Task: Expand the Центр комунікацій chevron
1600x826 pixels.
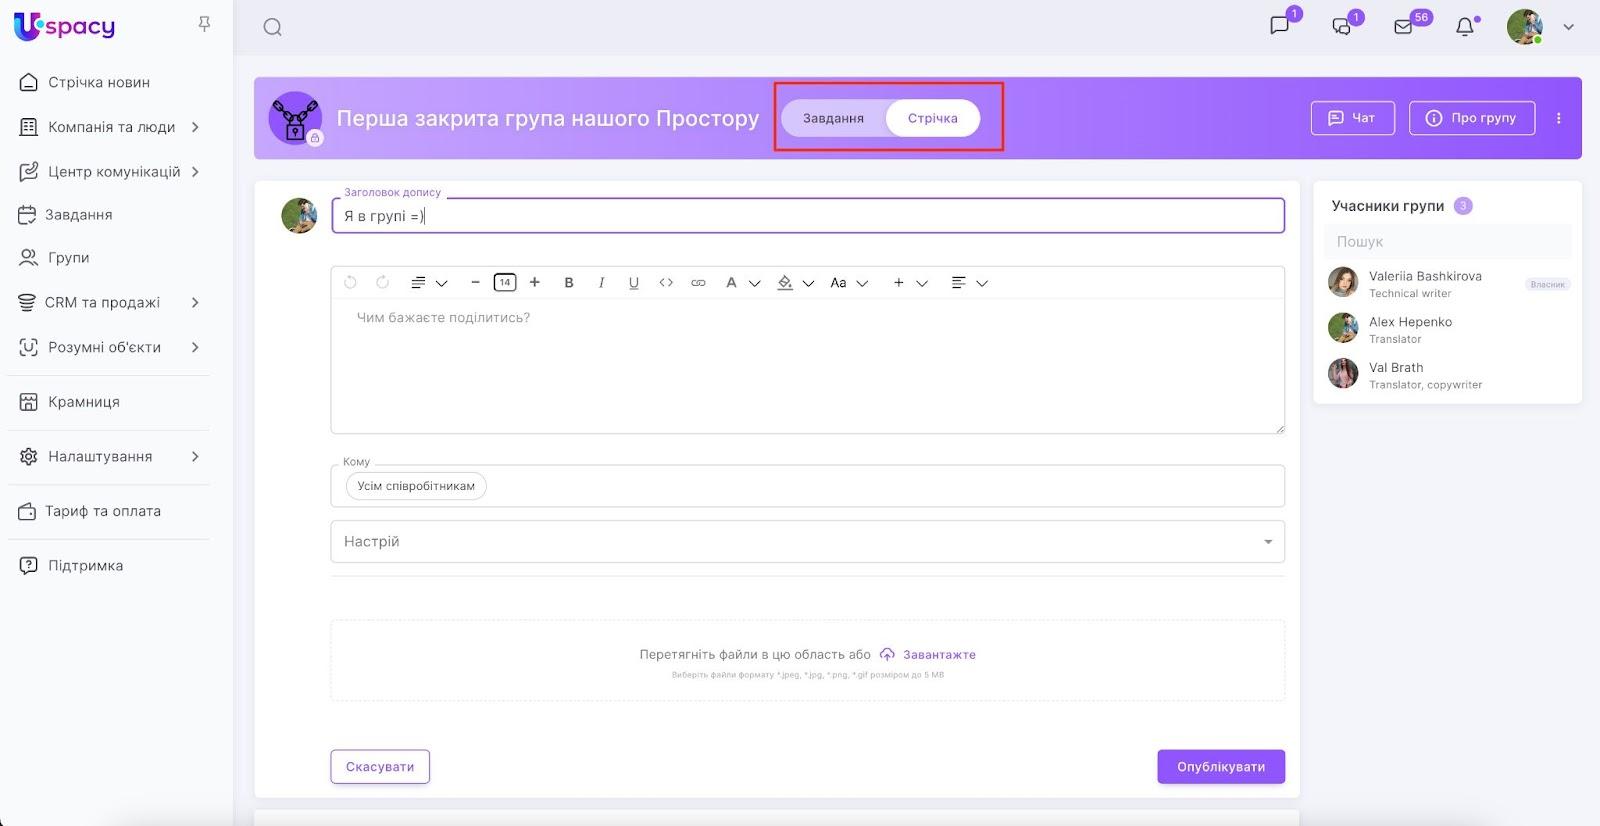Action: pyautogui.click(x=195, y=172)
